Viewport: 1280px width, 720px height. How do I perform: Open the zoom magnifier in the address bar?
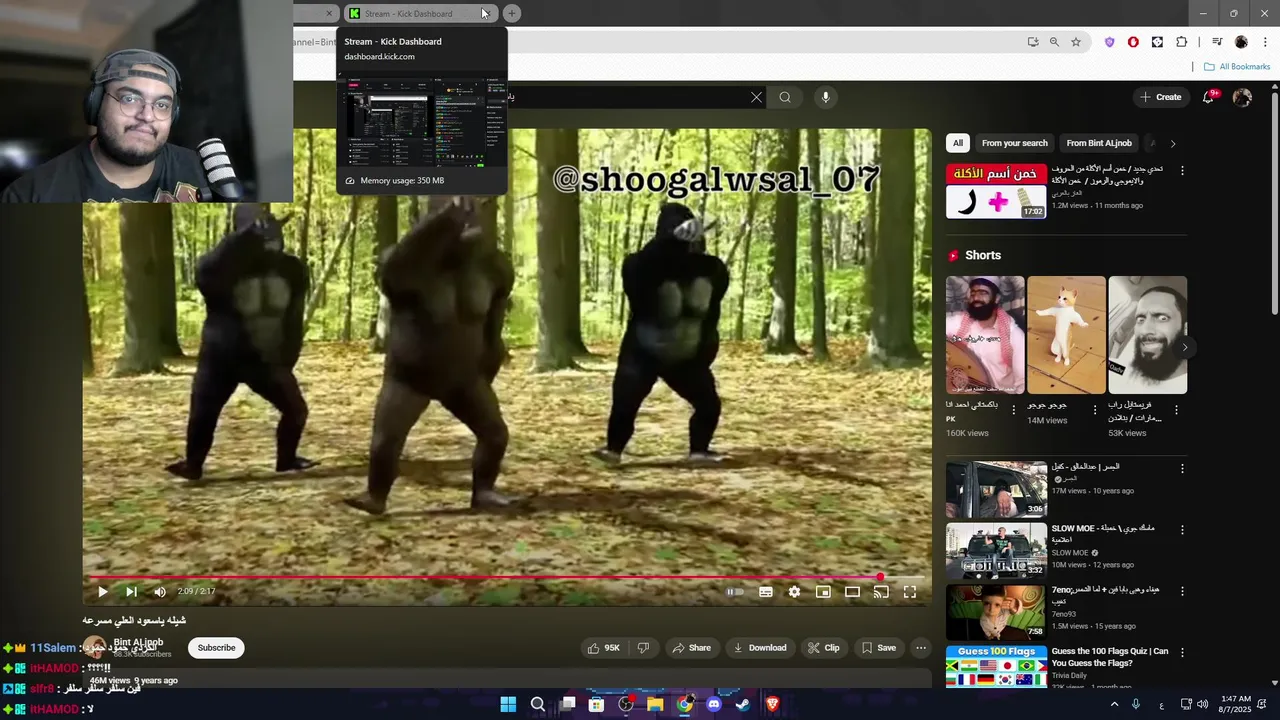tap(1054, 42)
